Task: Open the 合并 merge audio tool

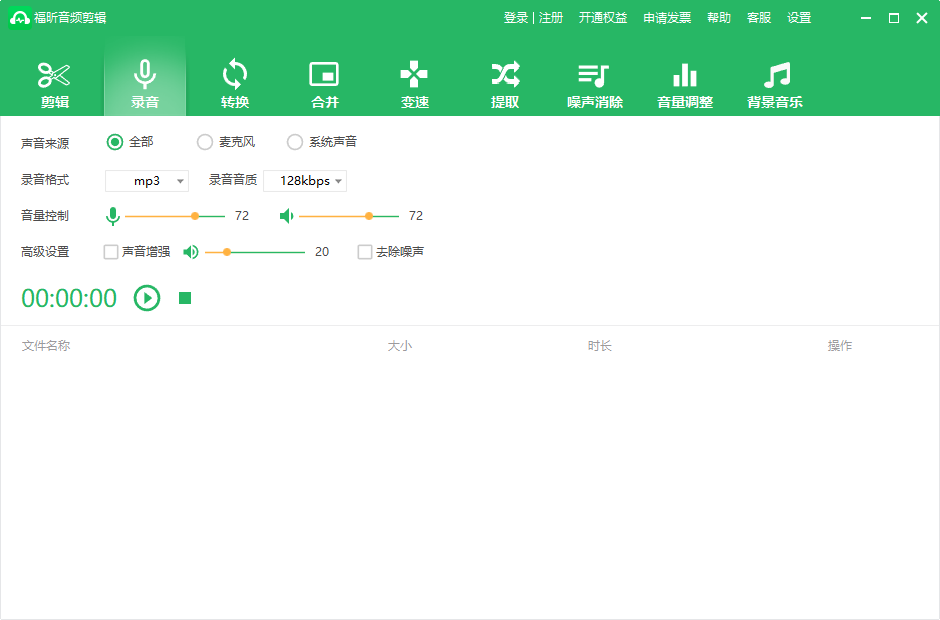Action: click(324, 82)
